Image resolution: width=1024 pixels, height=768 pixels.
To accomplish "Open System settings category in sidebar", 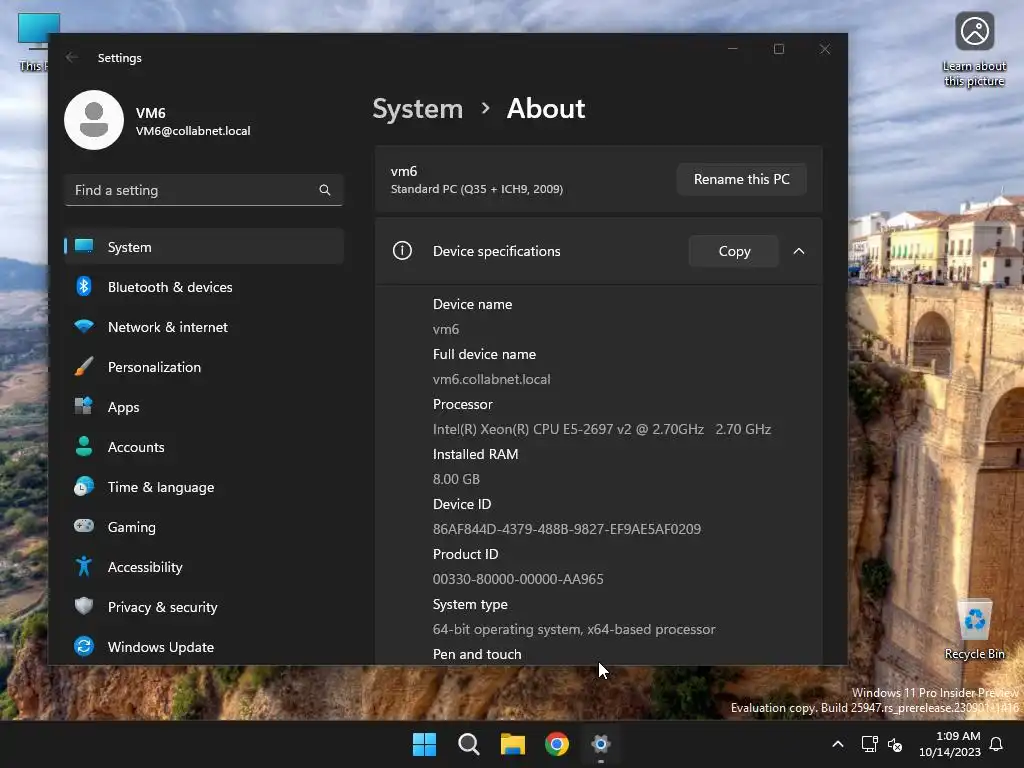I will click(x=204, y=247).
